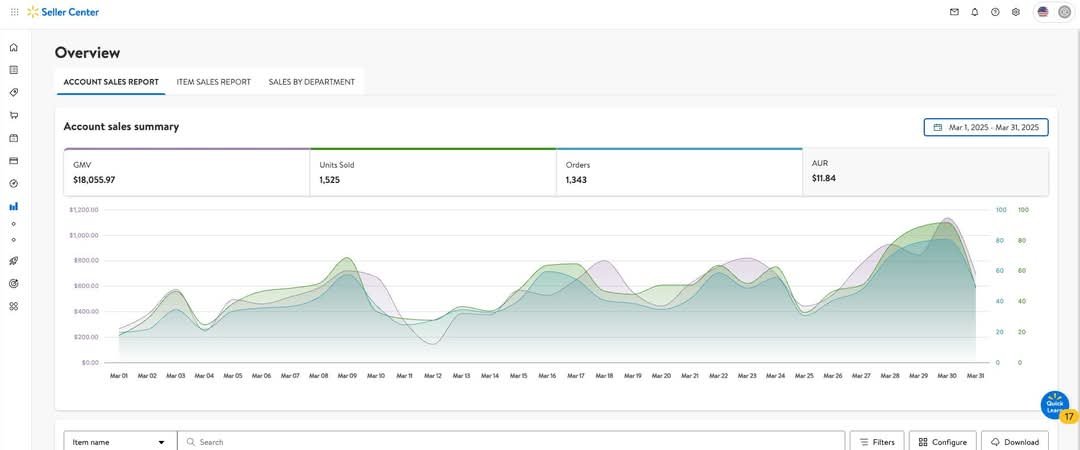Open the shopping cart icon in sidebar
1080x450 pixels.
point(14,115)
